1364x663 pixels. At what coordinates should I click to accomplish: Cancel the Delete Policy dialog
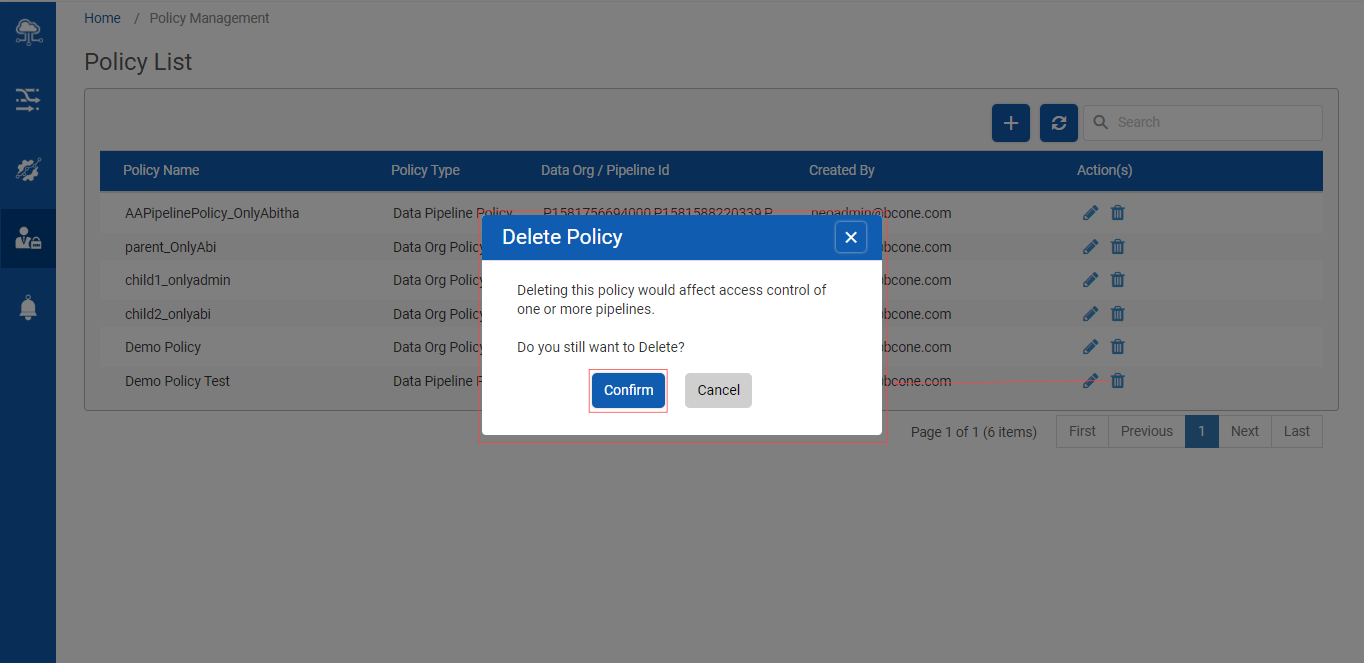[718, 390]
